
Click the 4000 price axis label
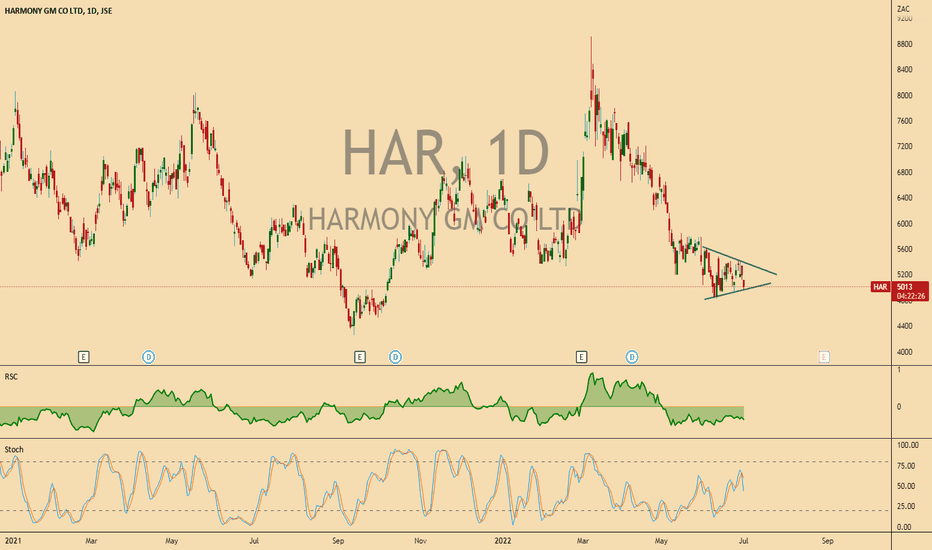click(905, 352)
